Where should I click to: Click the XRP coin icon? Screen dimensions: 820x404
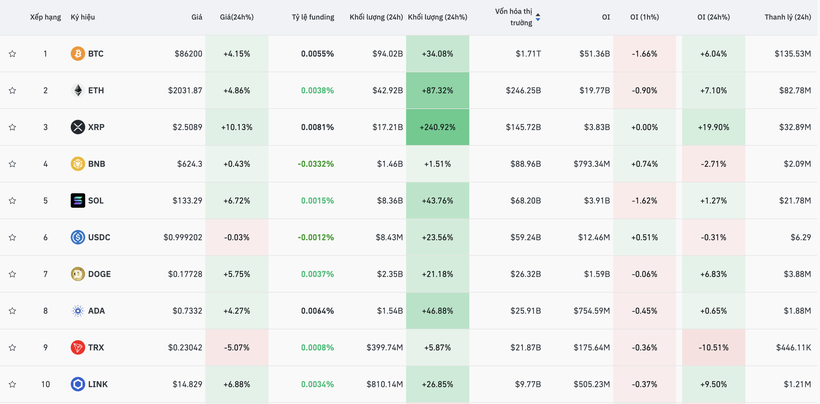(x=77, y=127)
